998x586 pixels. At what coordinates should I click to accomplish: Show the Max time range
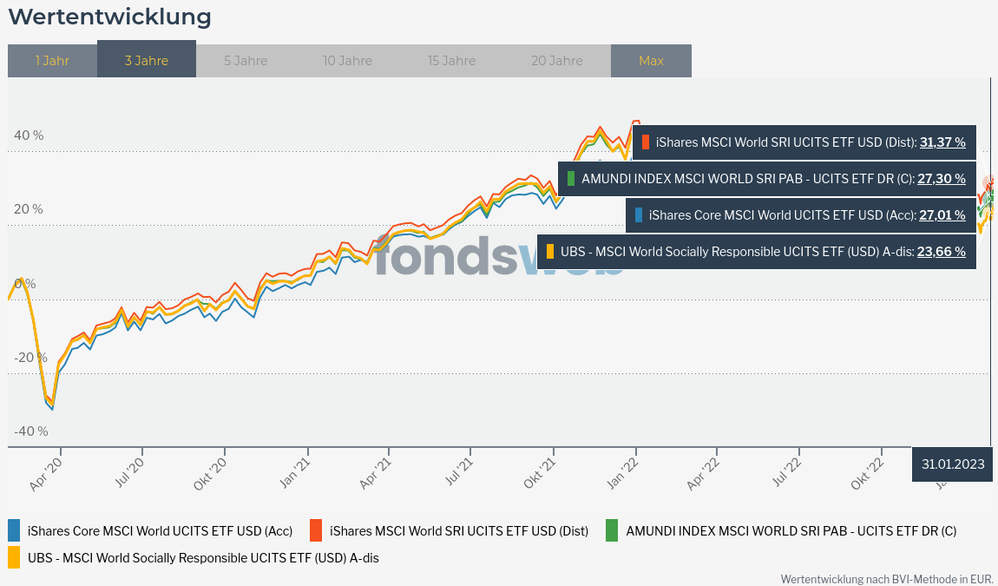651,61
